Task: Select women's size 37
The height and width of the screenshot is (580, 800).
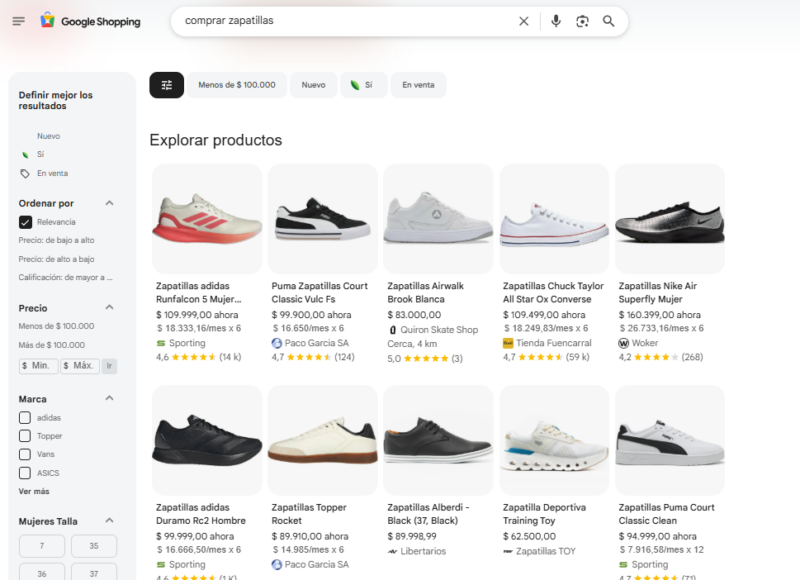Action: [x=94, y=573]
